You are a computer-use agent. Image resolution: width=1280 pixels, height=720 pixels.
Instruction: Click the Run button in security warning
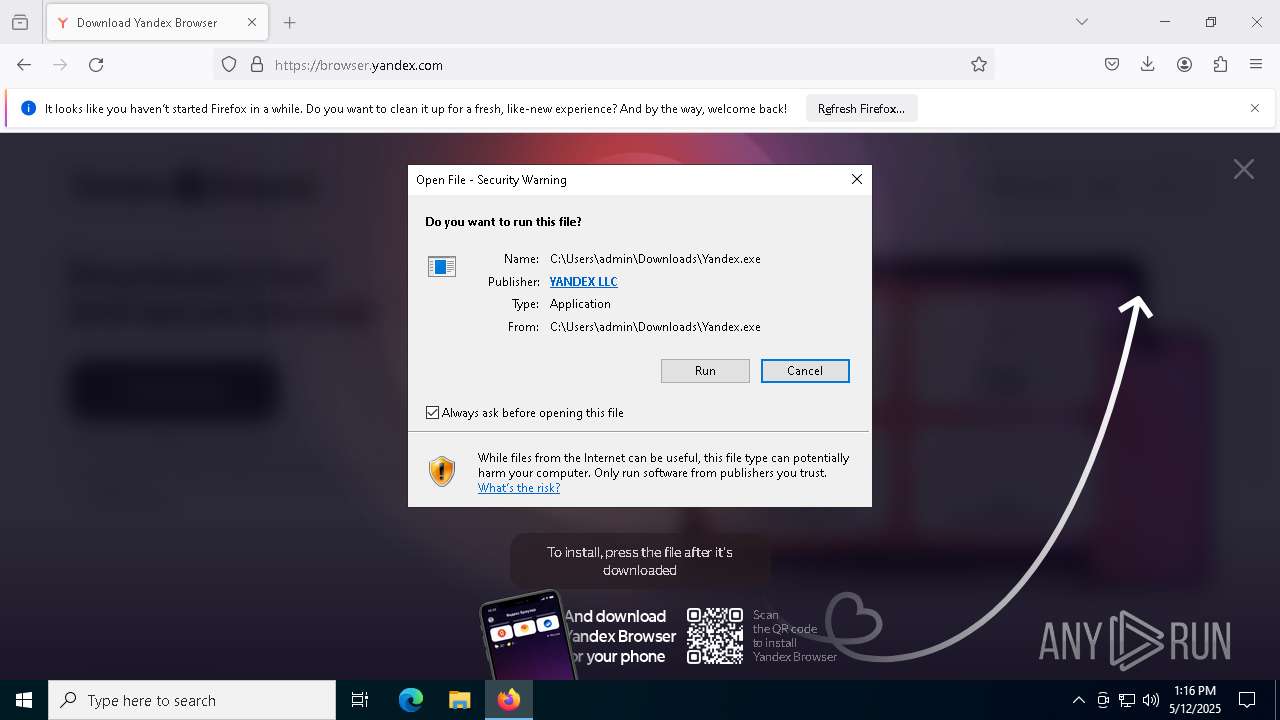pos(705,371)
